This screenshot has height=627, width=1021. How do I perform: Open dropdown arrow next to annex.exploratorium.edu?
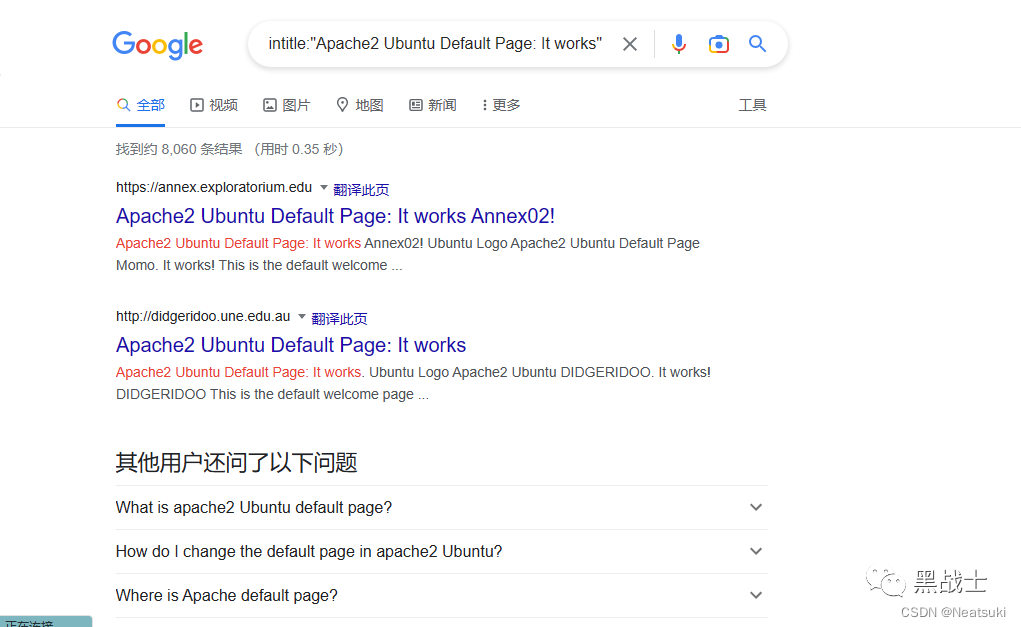pyautogui.click(x=324, y=188)
